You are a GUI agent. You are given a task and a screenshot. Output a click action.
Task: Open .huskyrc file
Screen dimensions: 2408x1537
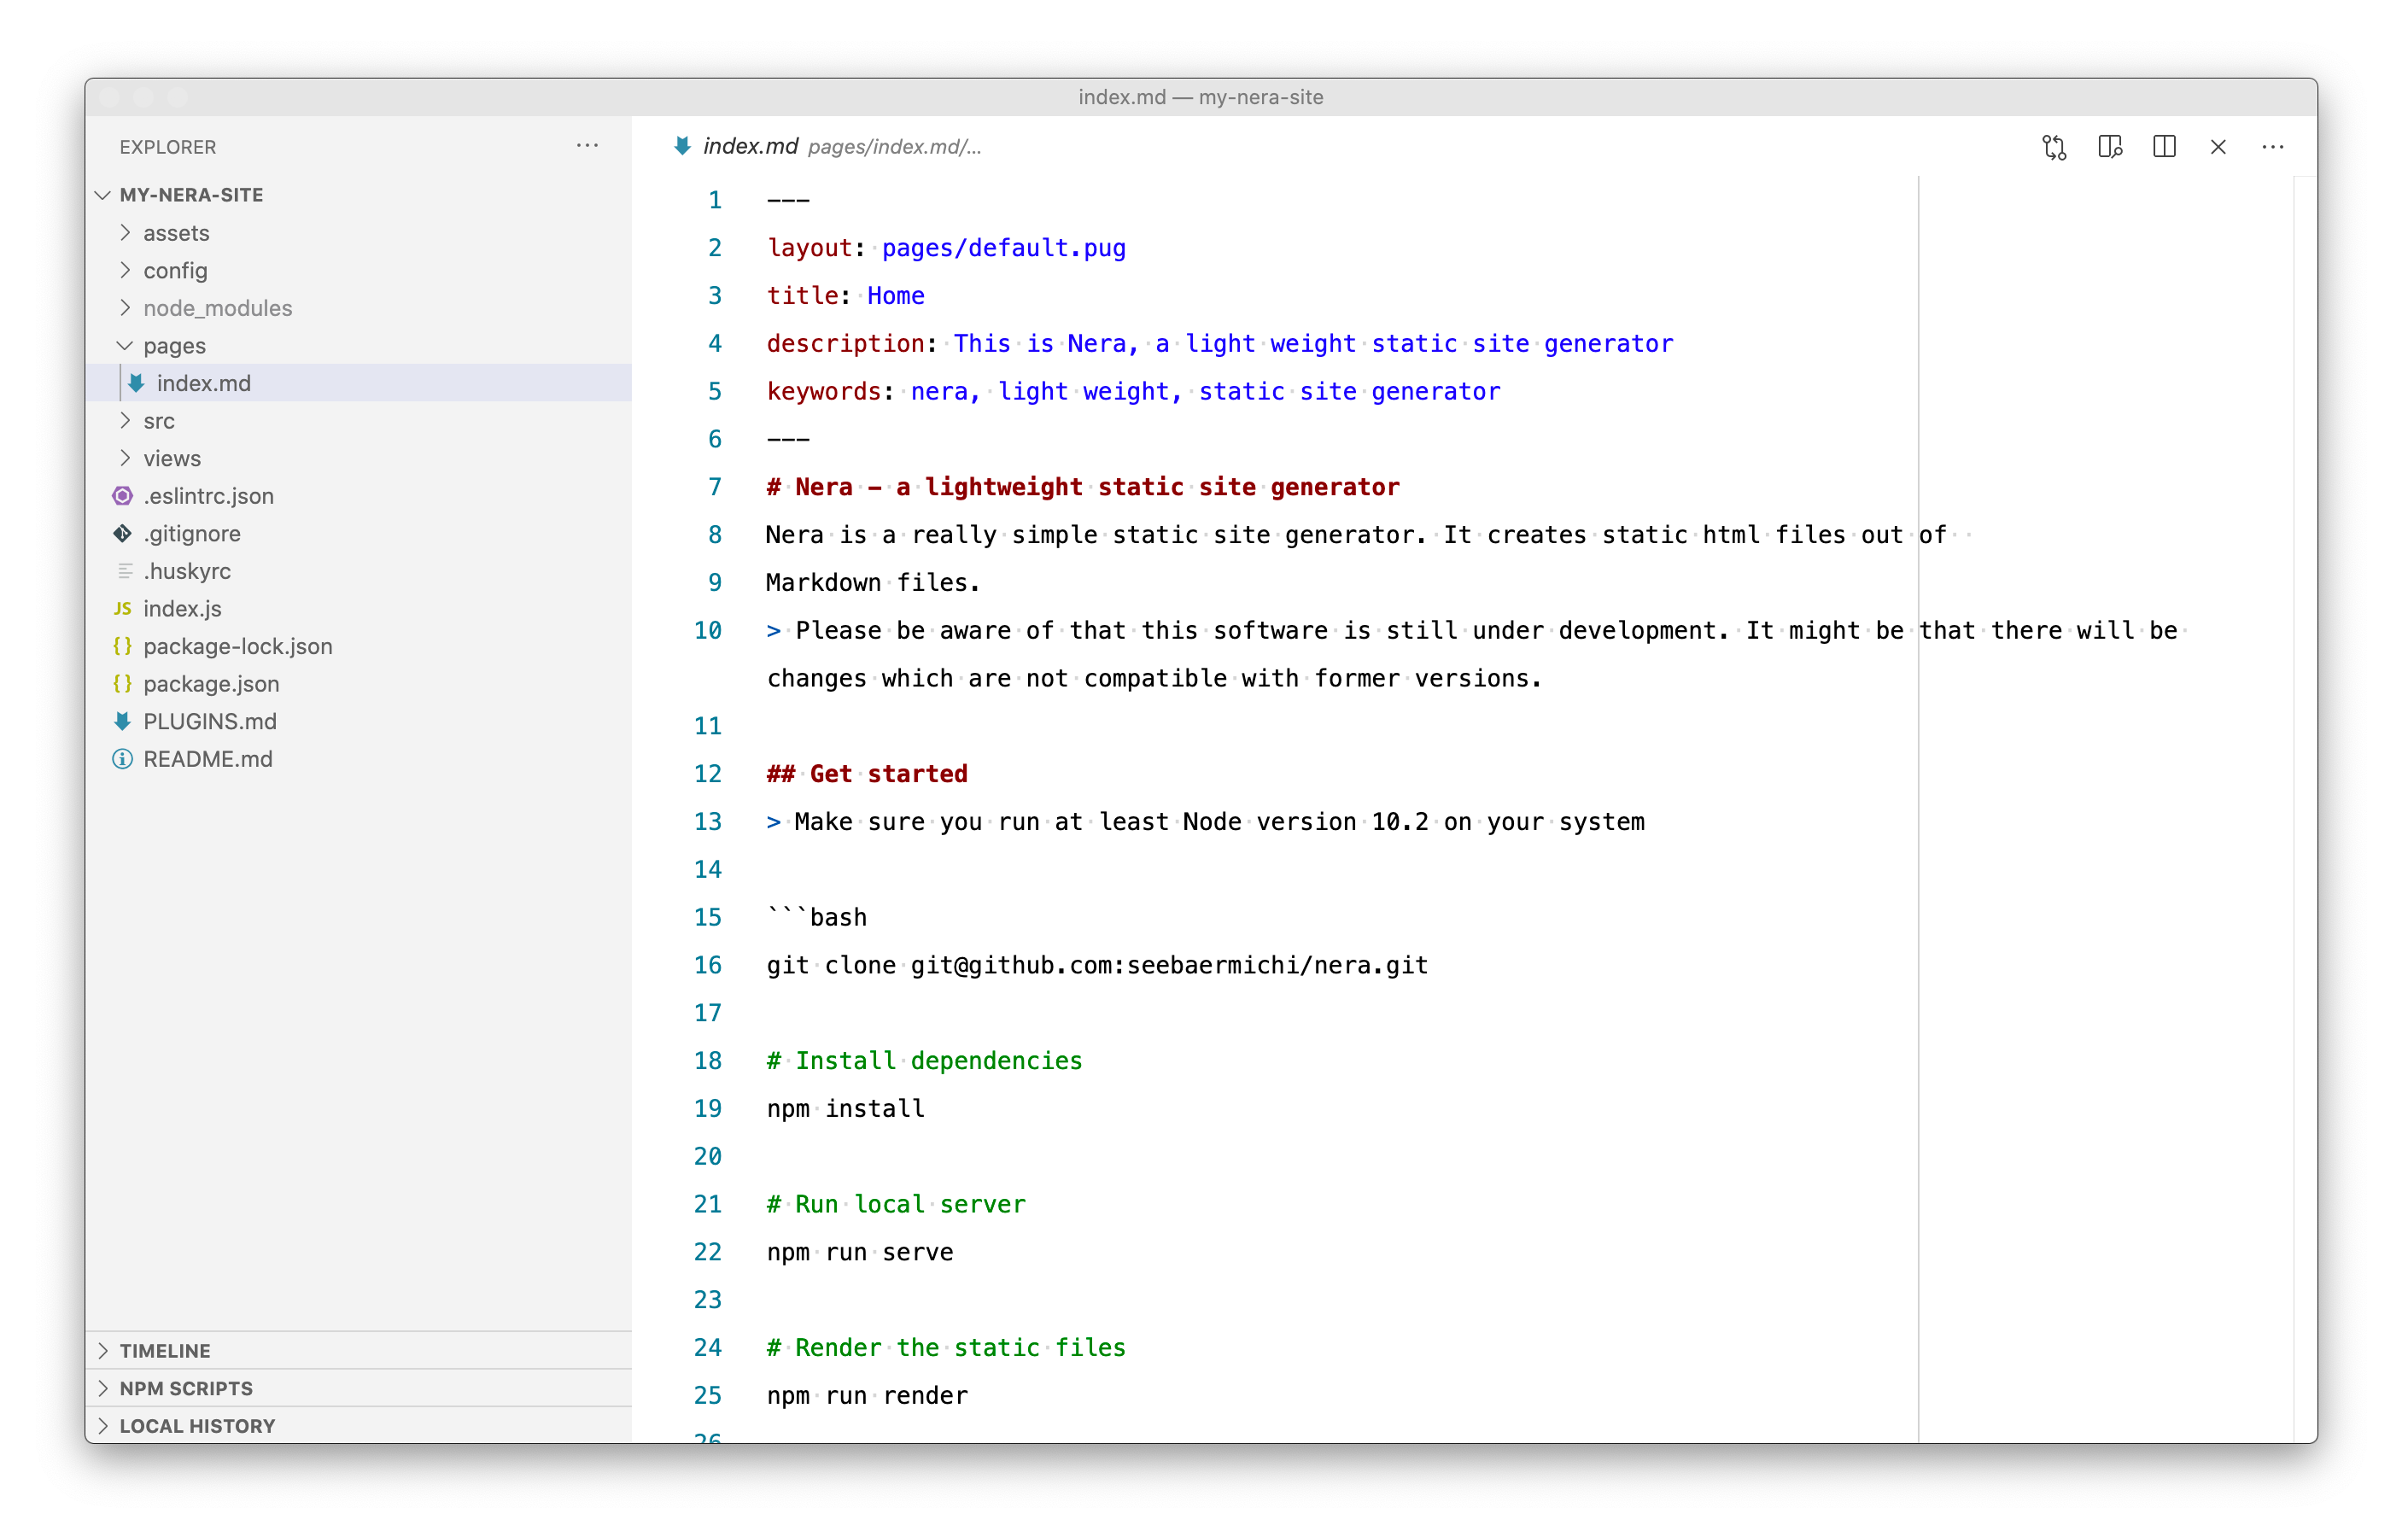[359, 571]
